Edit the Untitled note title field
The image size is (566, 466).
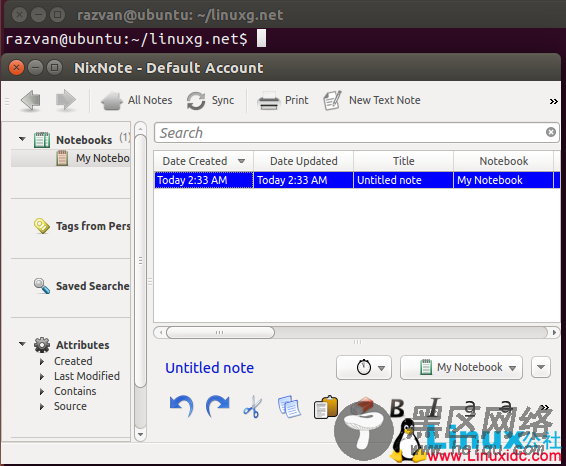coord(209,368)
